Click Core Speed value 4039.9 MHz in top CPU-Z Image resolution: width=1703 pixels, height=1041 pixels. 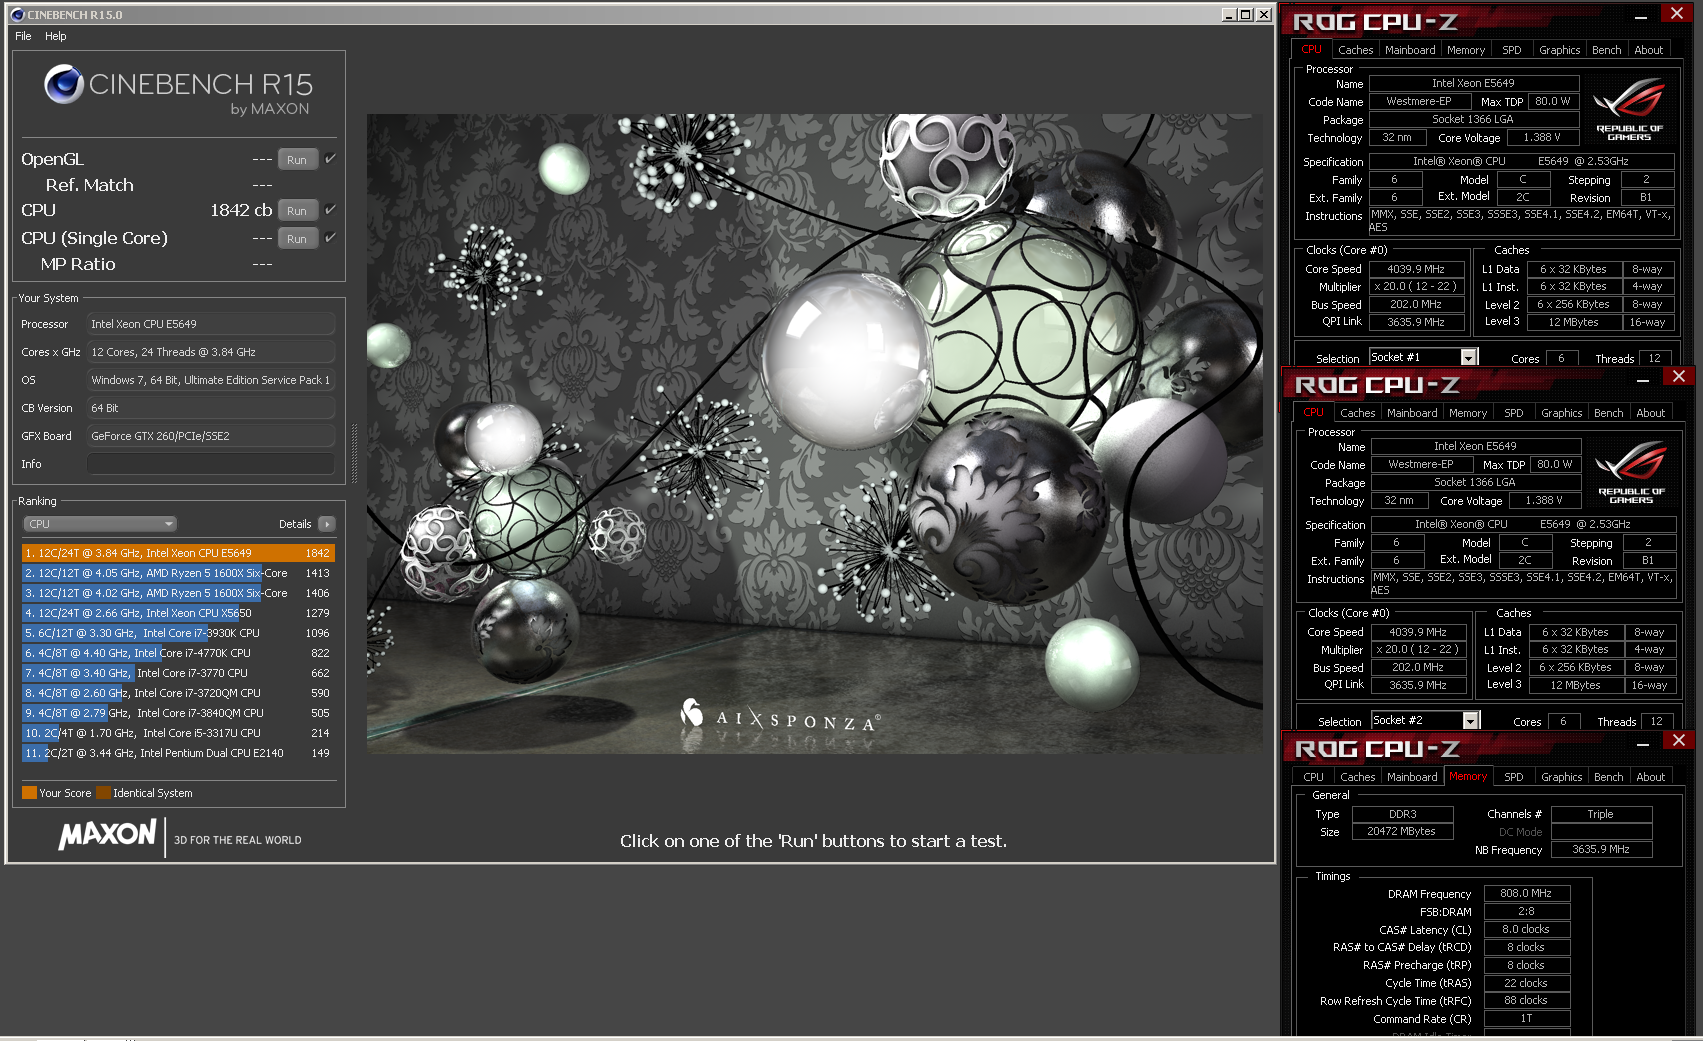pyautogui.click(x=1416, y=269)
